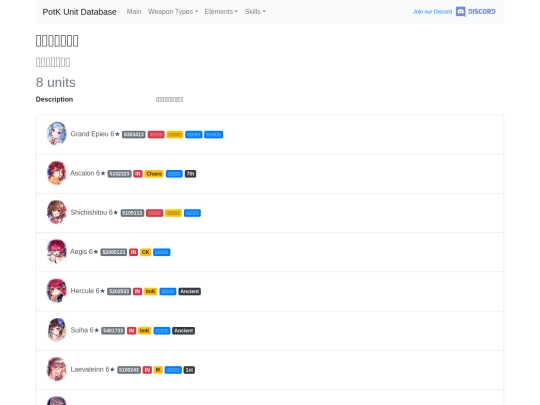Click Suiha's gray ID badge
The width and height of the screenshot is (540, 405).
coord(113,331)
